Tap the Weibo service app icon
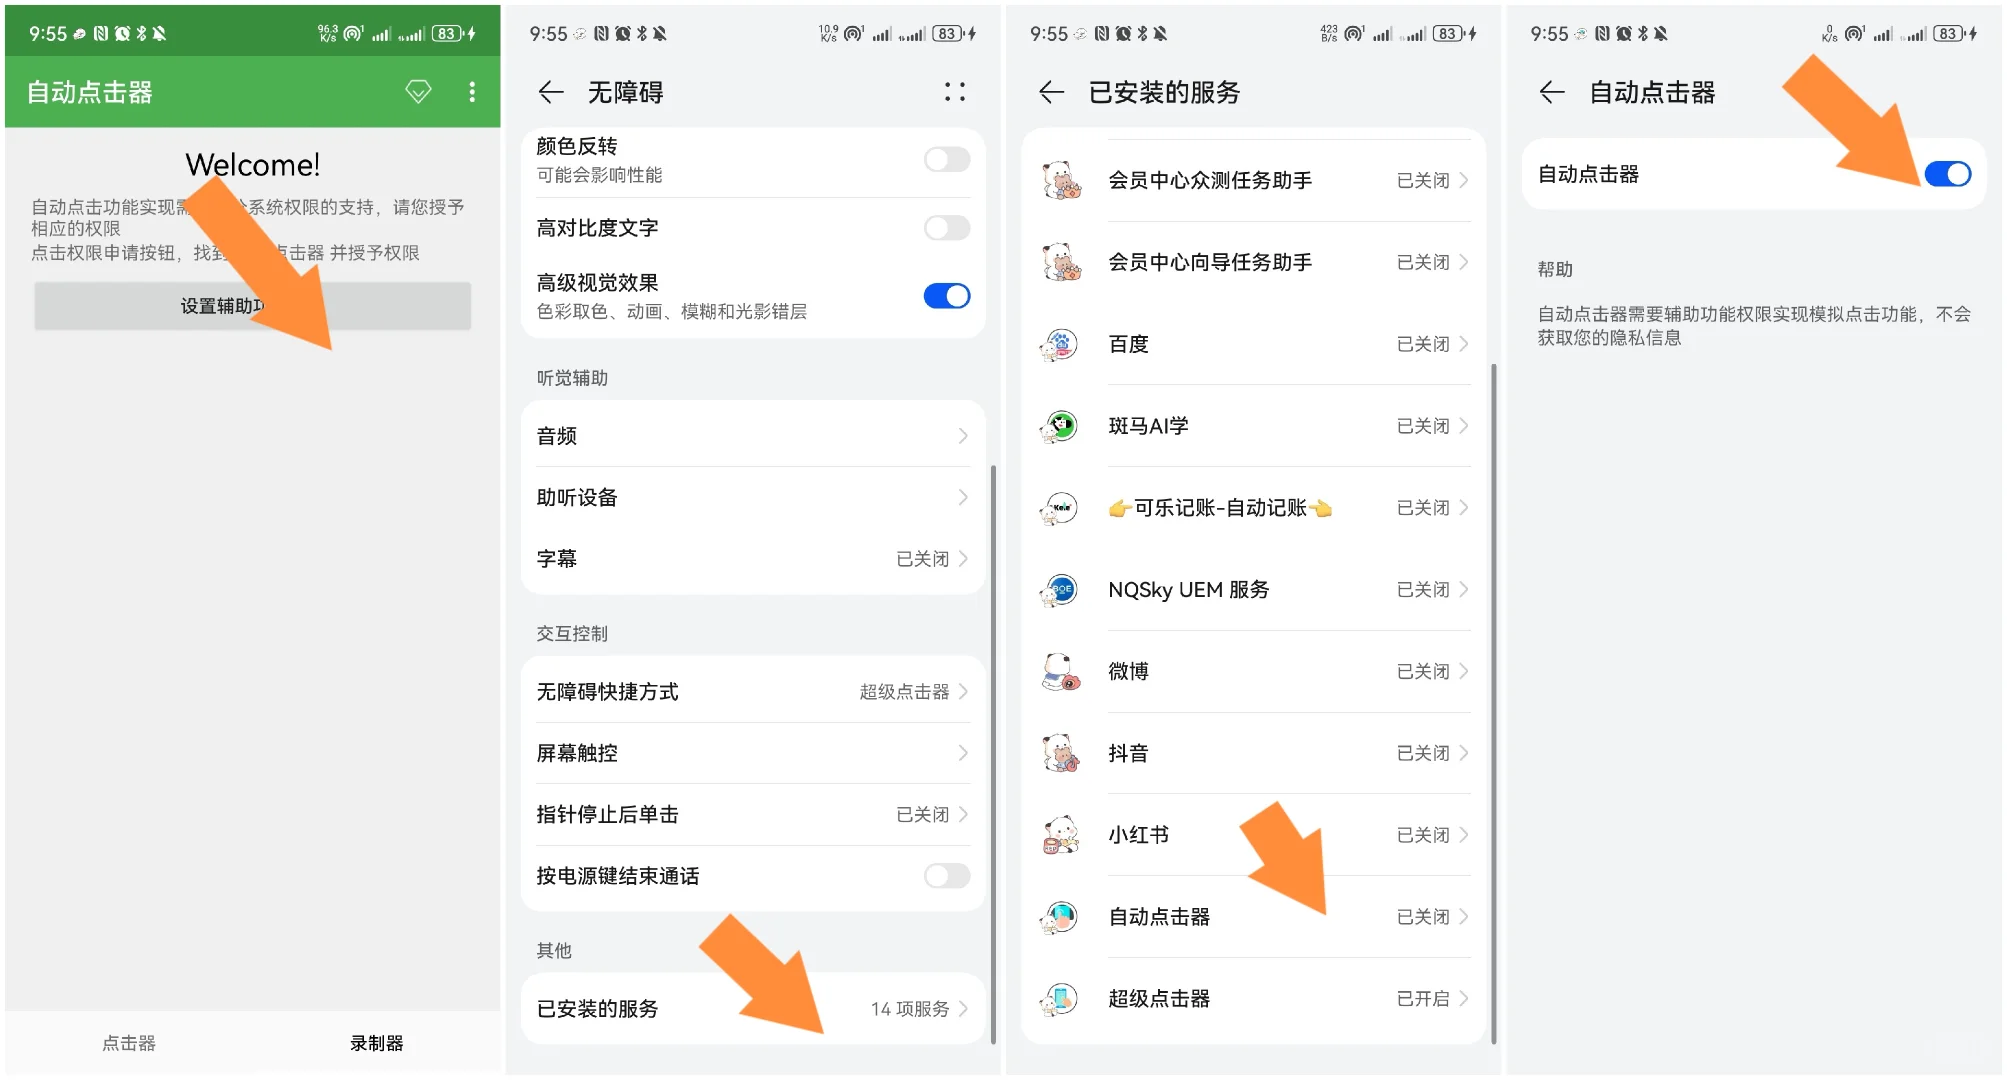The image size is (2007, 1080). (1062, 671)
